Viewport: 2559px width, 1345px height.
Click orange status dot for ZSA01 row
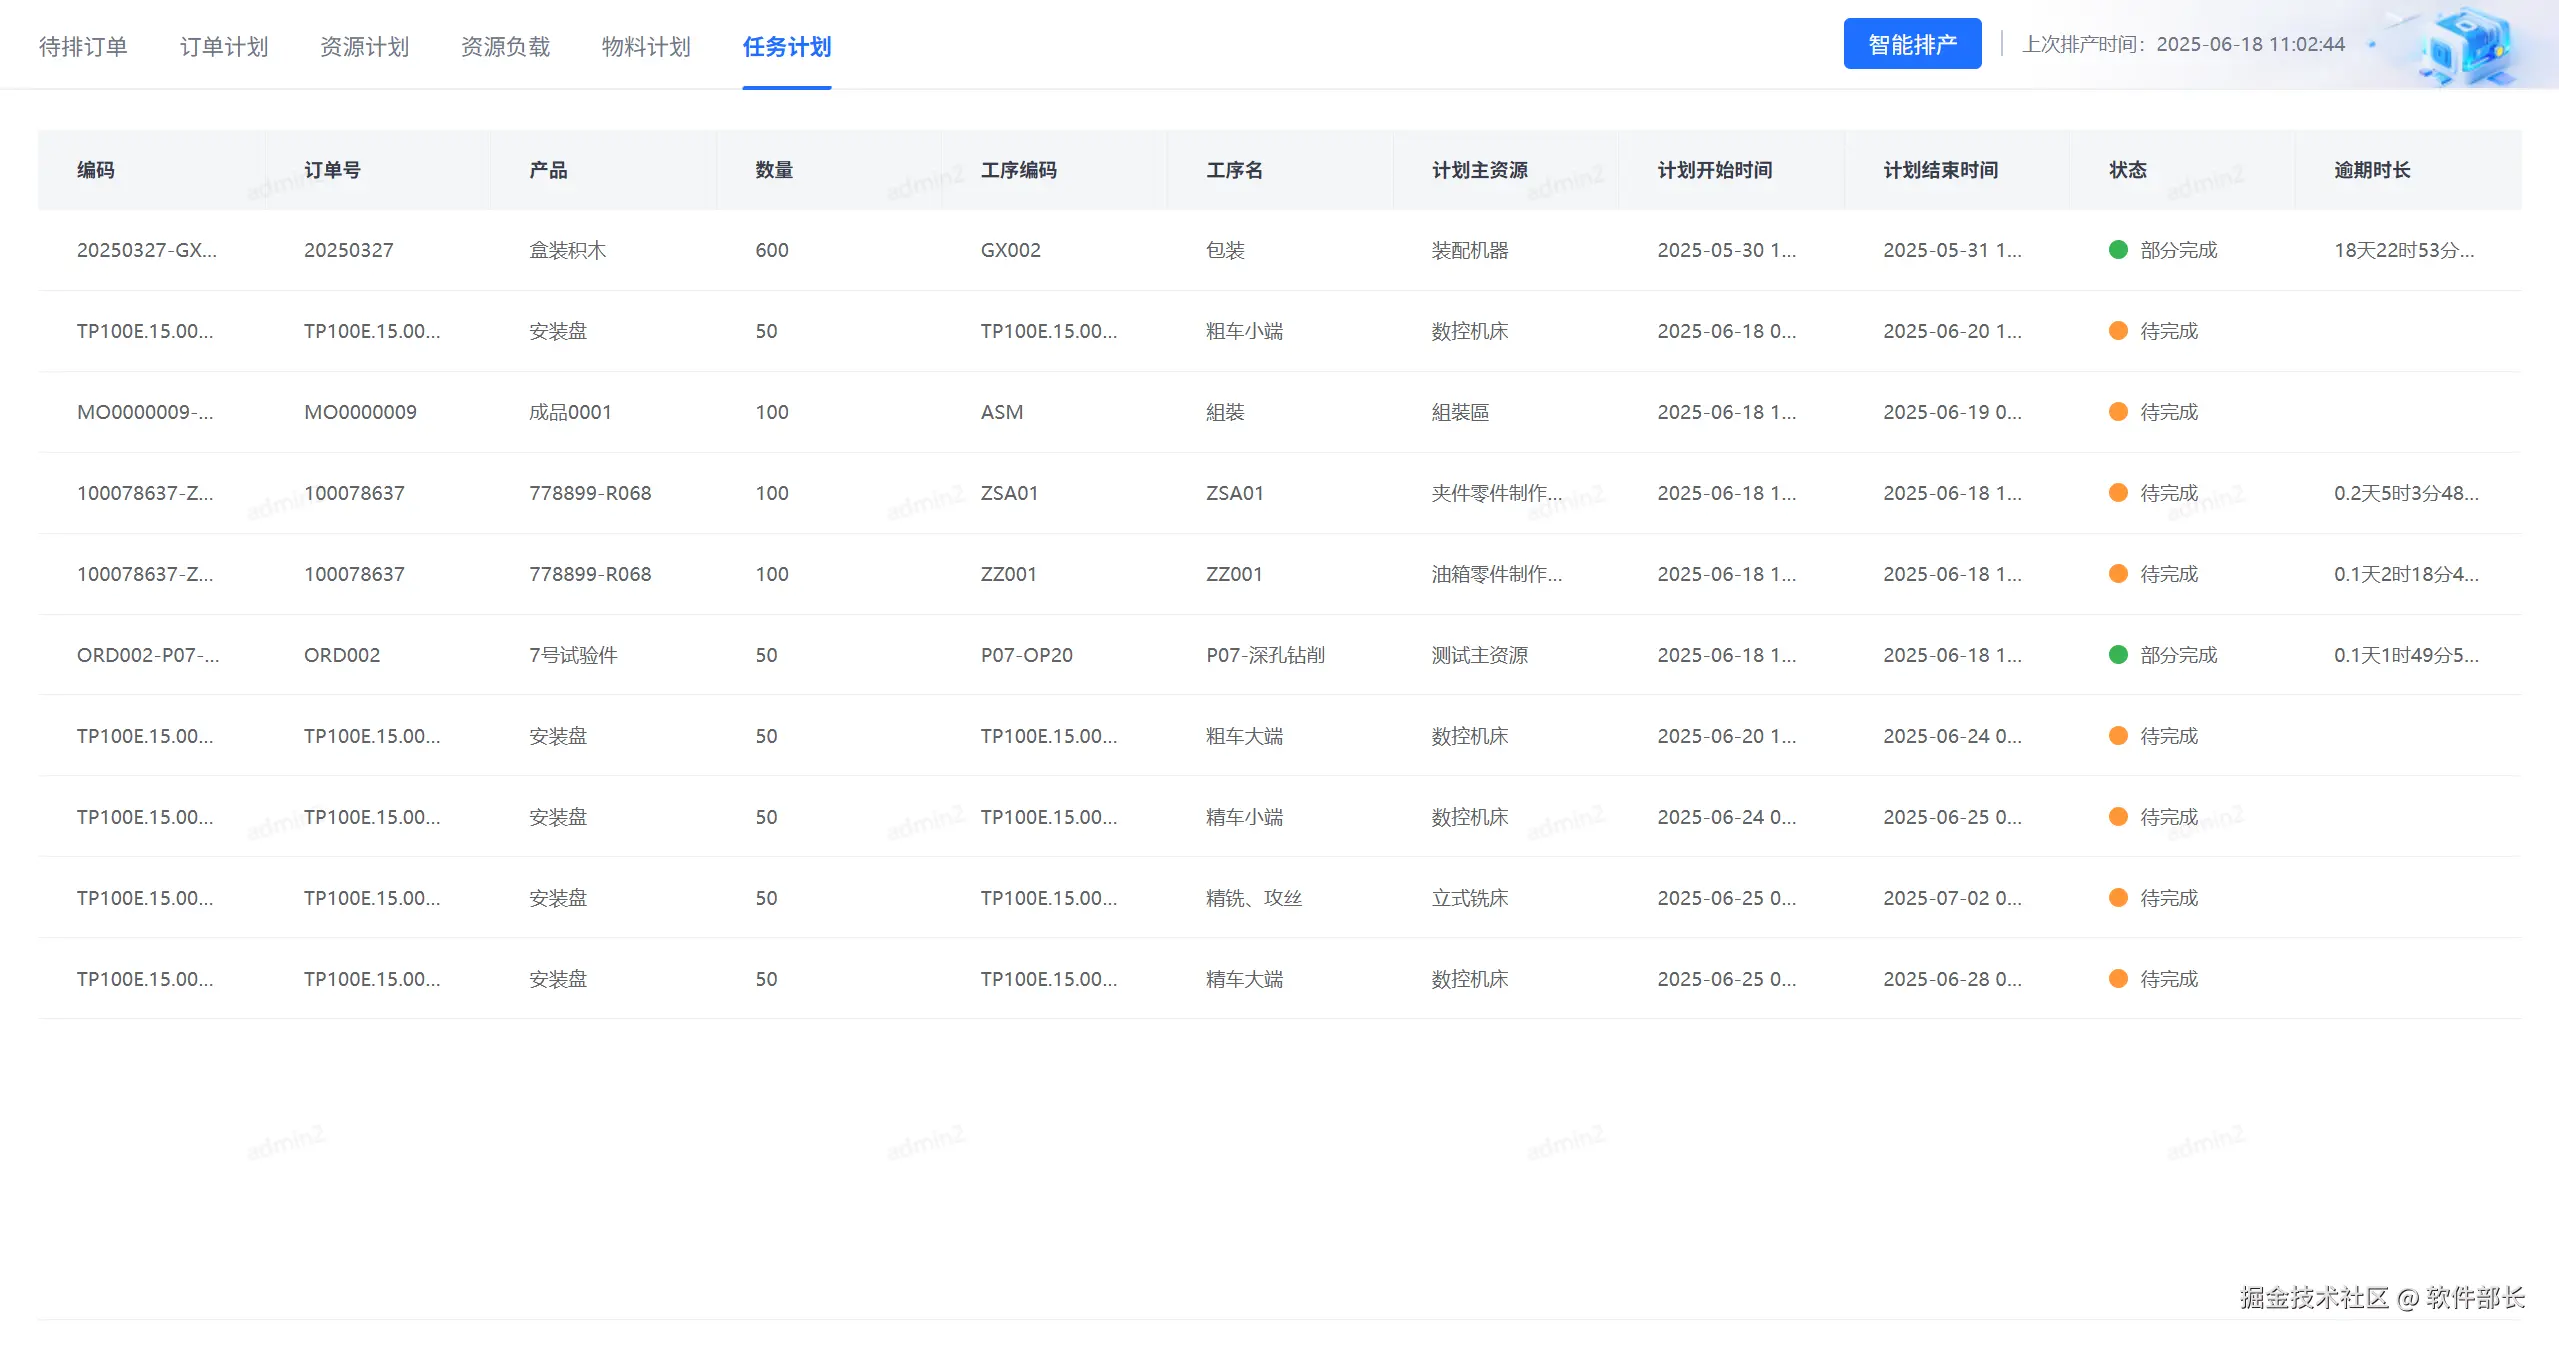[2117, 493]
